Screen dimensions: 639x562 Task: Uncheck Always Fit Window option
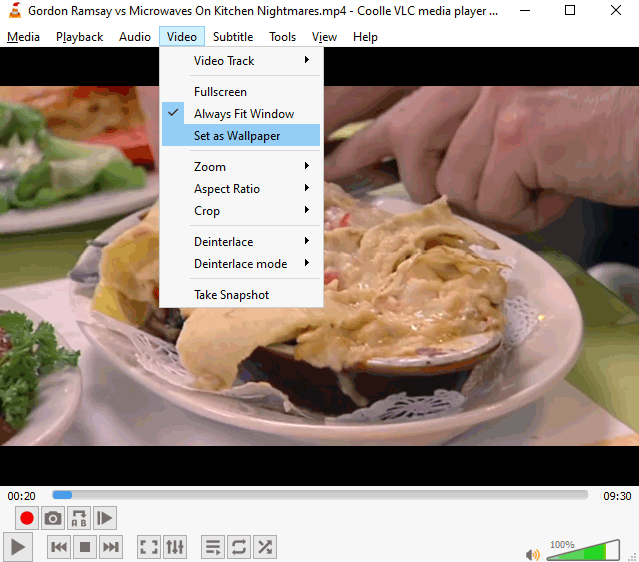tap(243, 114)
